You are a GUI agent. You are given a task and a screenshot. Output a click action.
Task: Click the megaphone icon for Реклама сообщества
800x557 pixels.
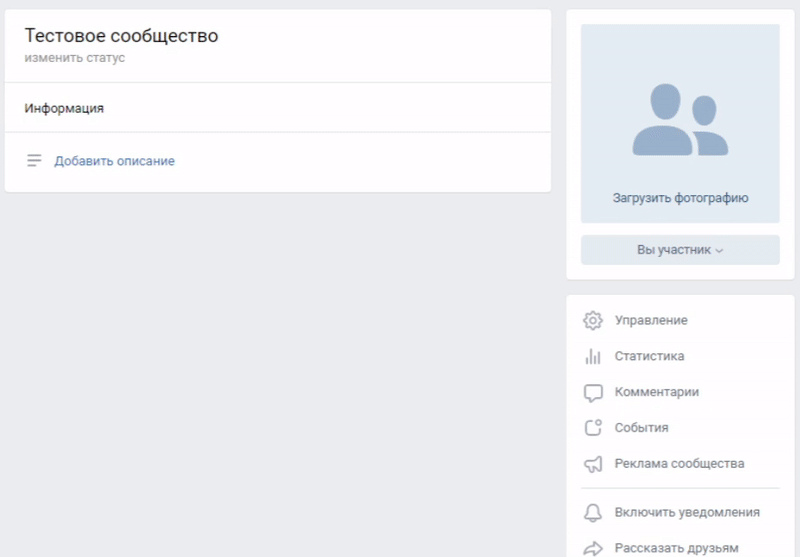pyautogui.click(x=593, y=464)
